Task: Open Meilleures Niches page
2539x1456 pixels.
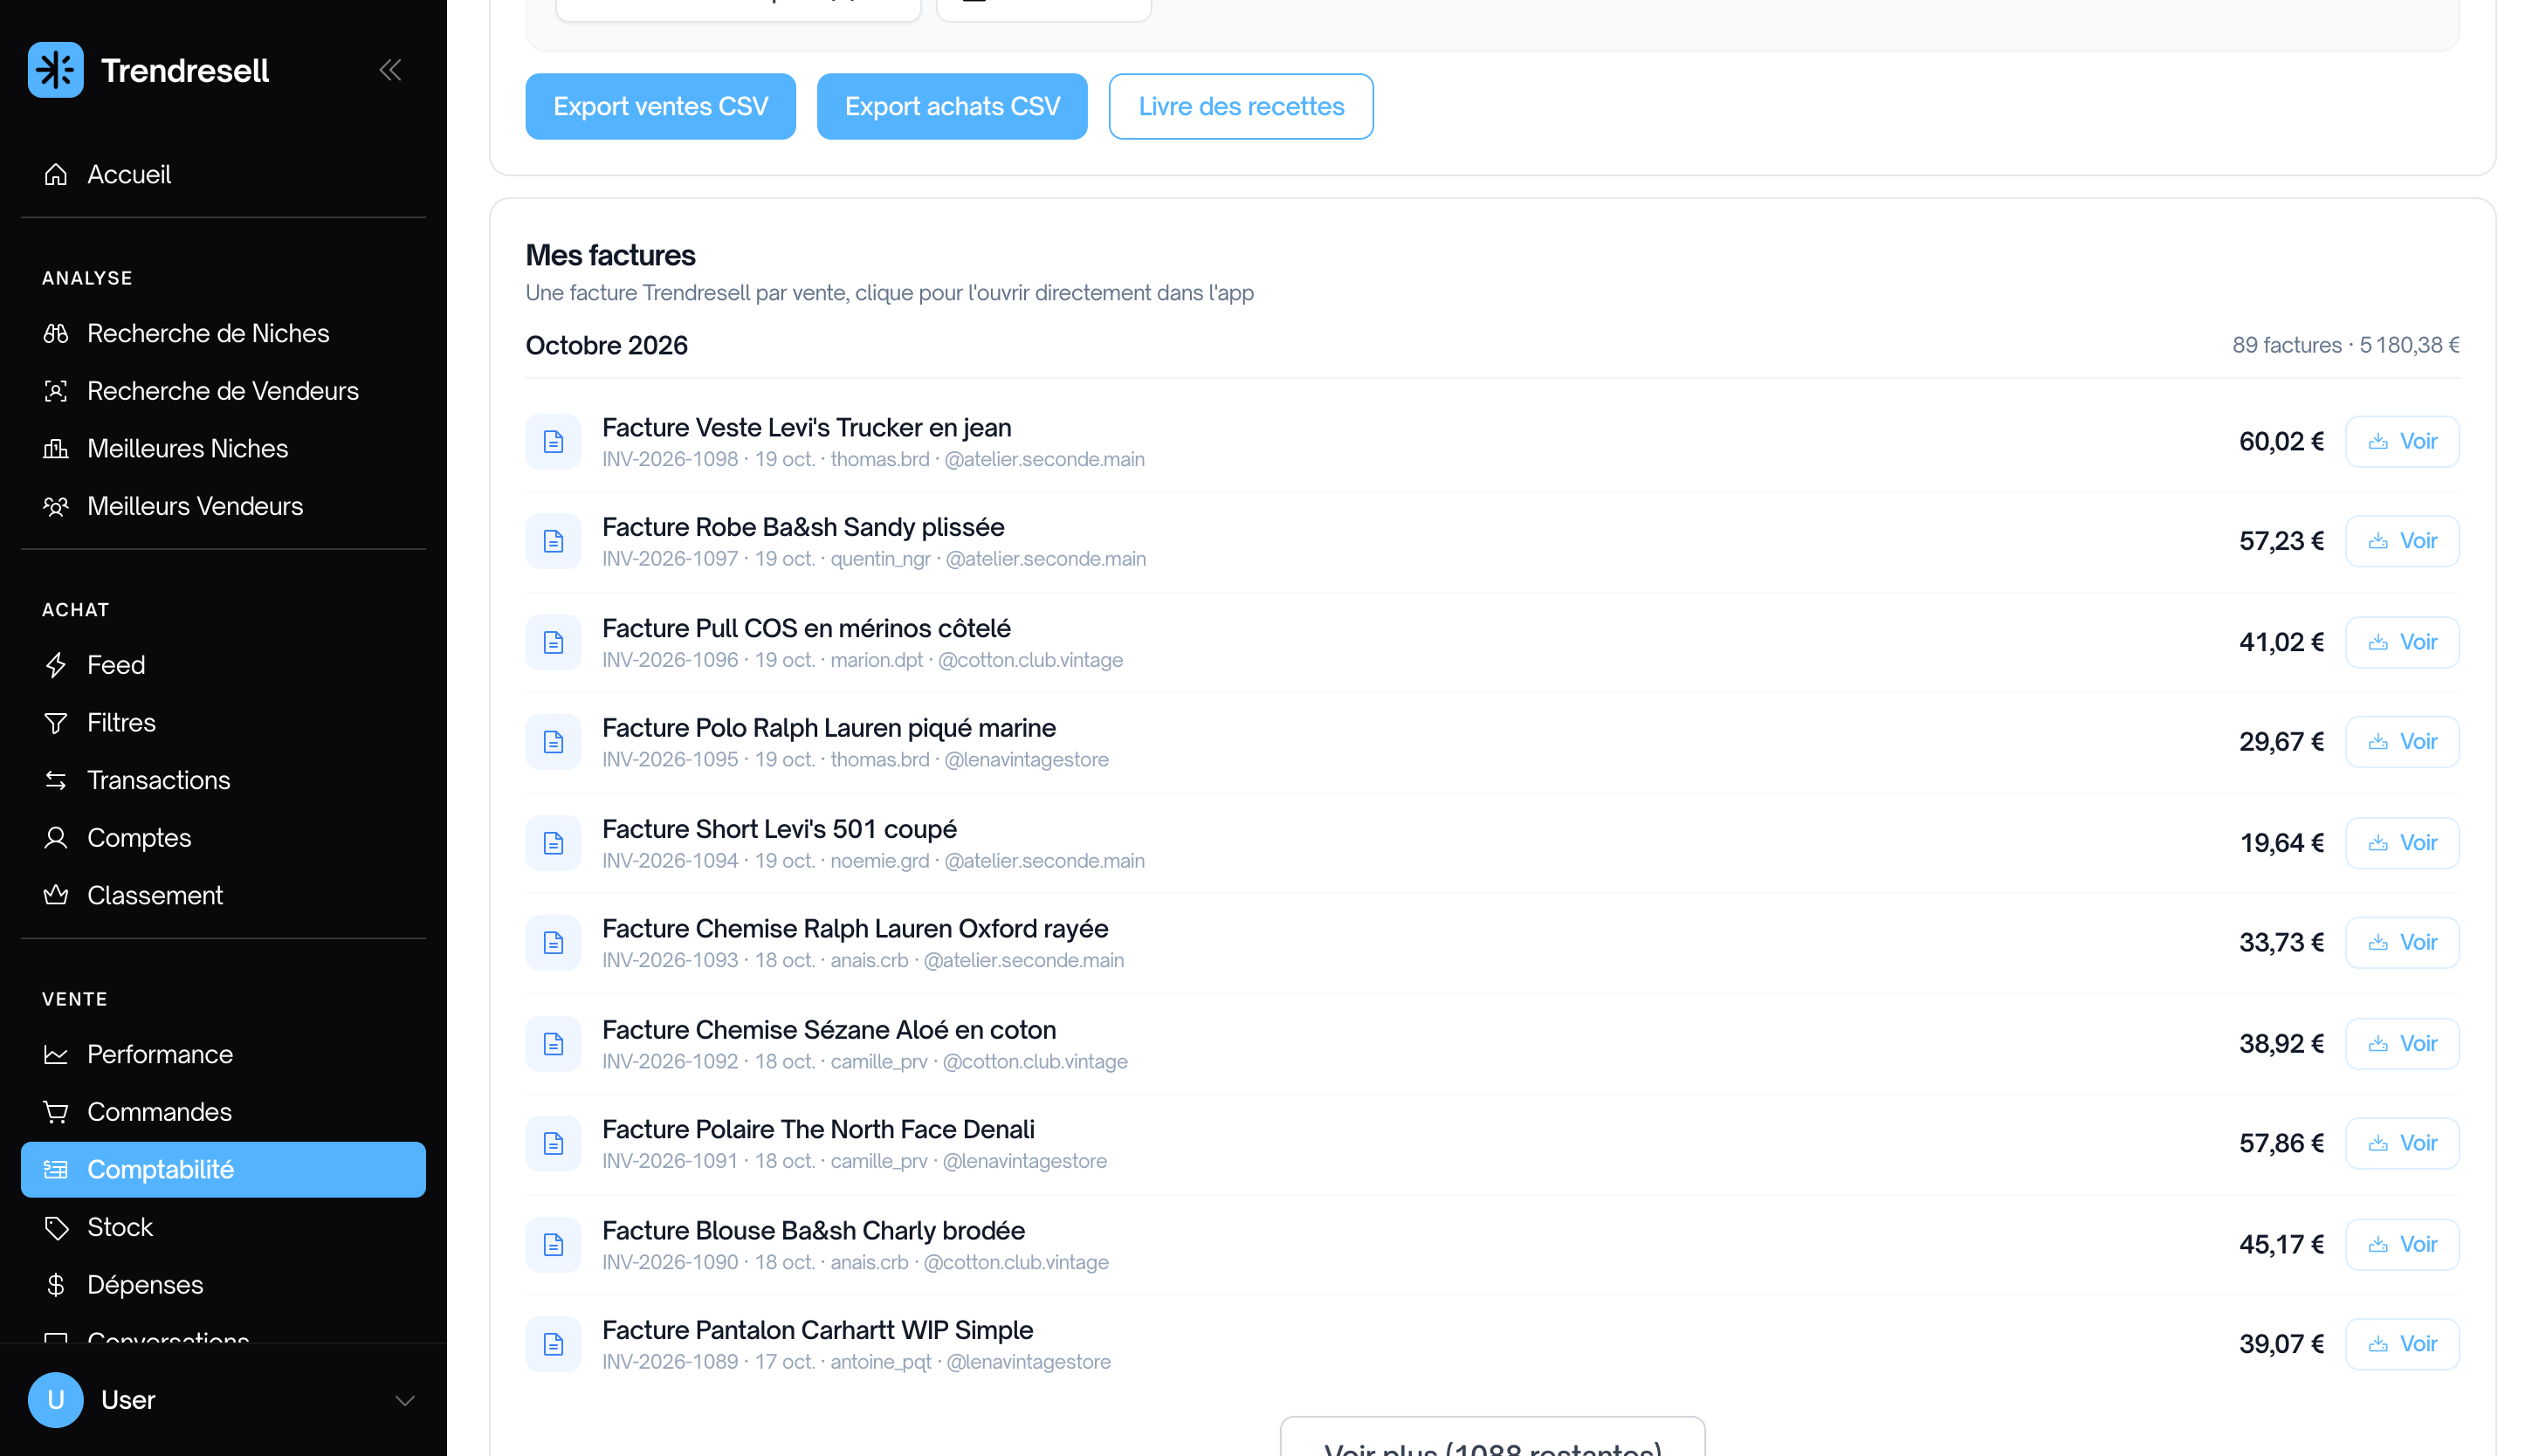Action: point(223,449)
